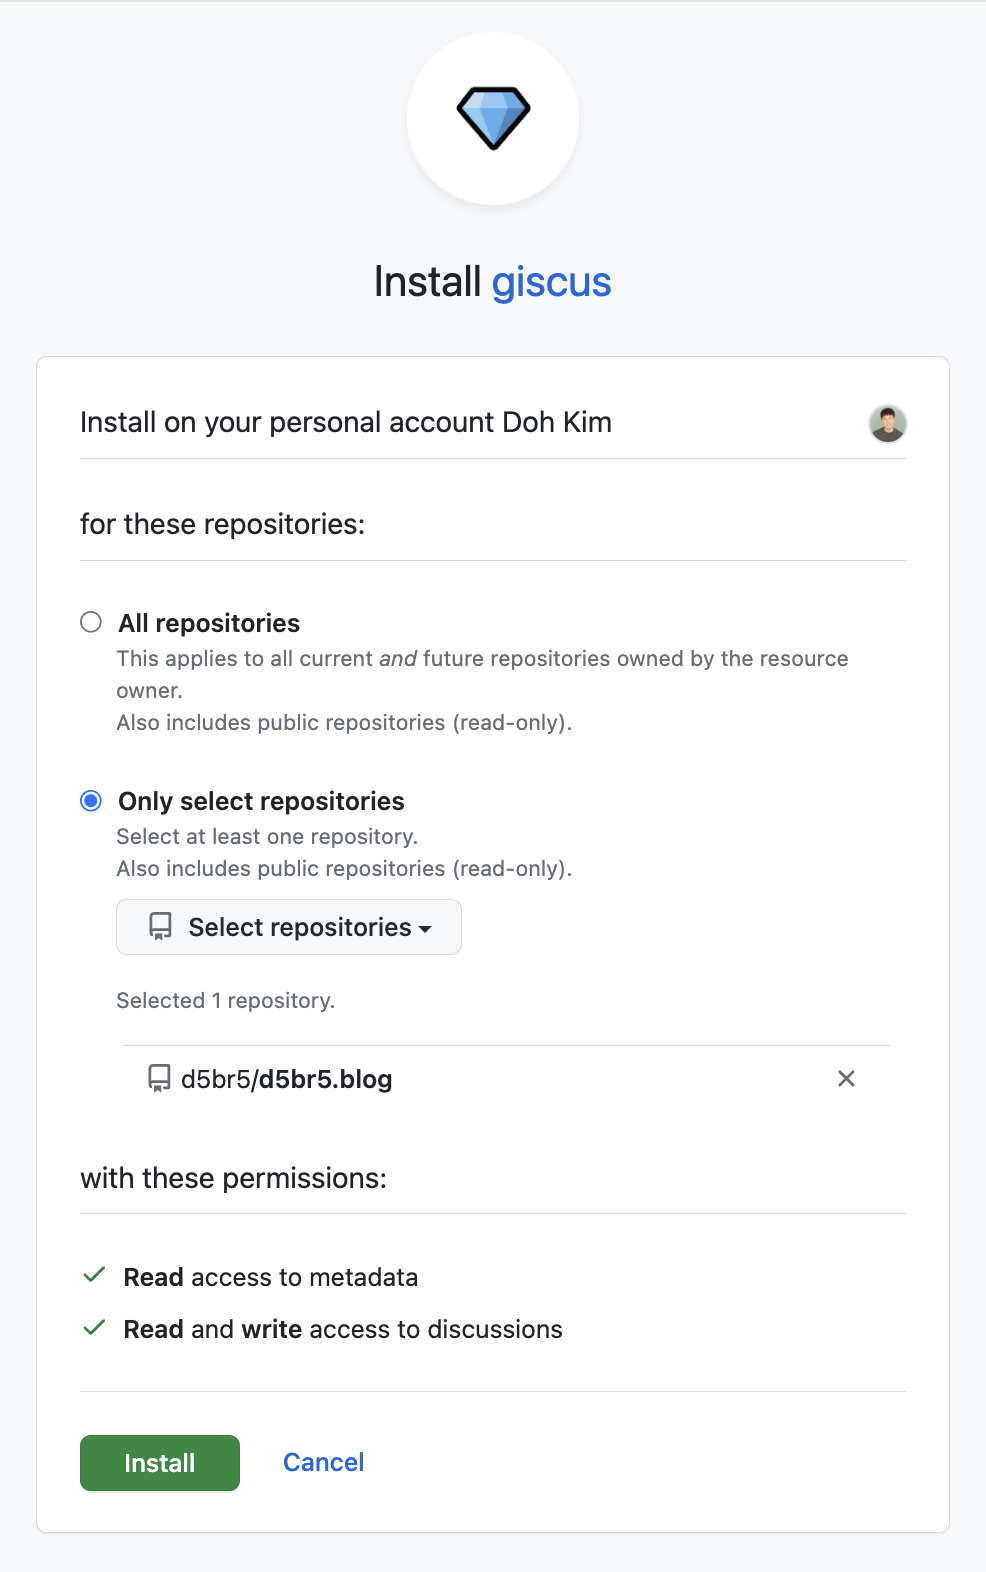Screen dimensions: 986x1572
Task: Open the giscus app link in heading
Action: point(551,282)
